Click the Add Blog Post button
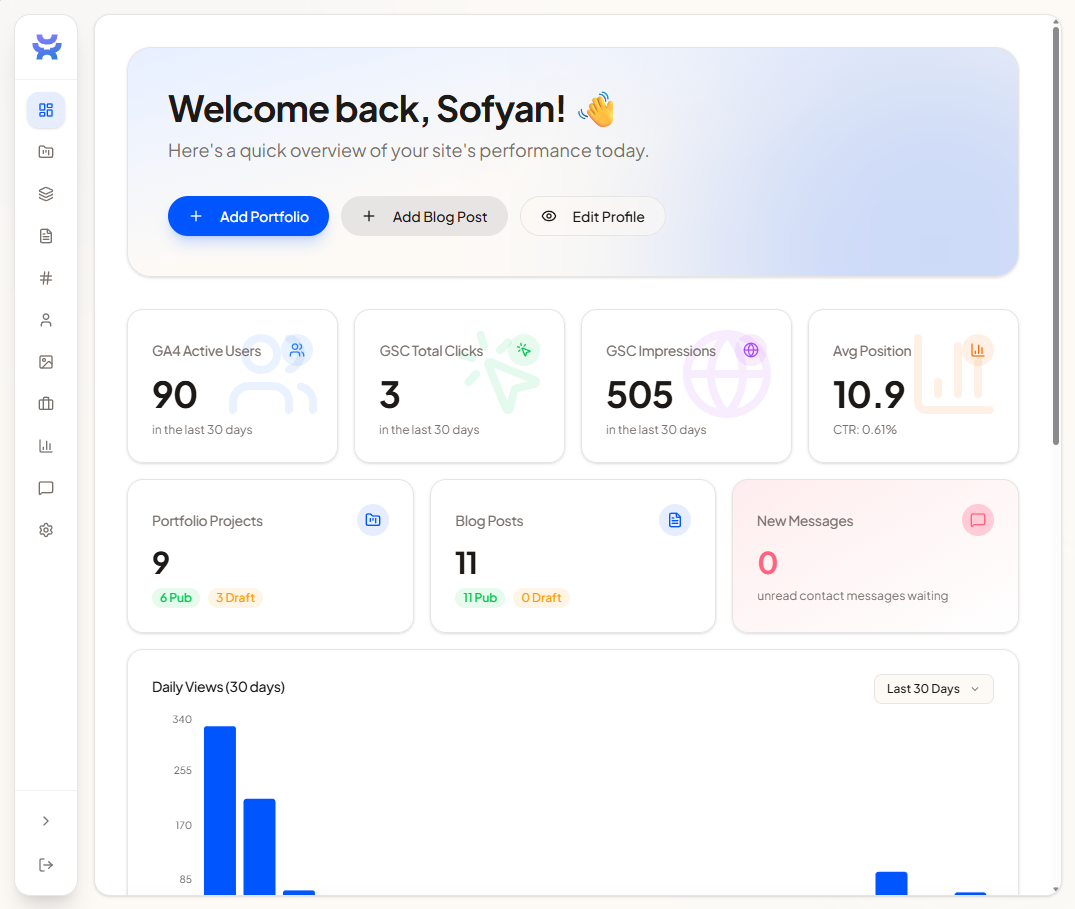Image resolution: width=1075 pixels, height=909 pixels. (424, 217)
